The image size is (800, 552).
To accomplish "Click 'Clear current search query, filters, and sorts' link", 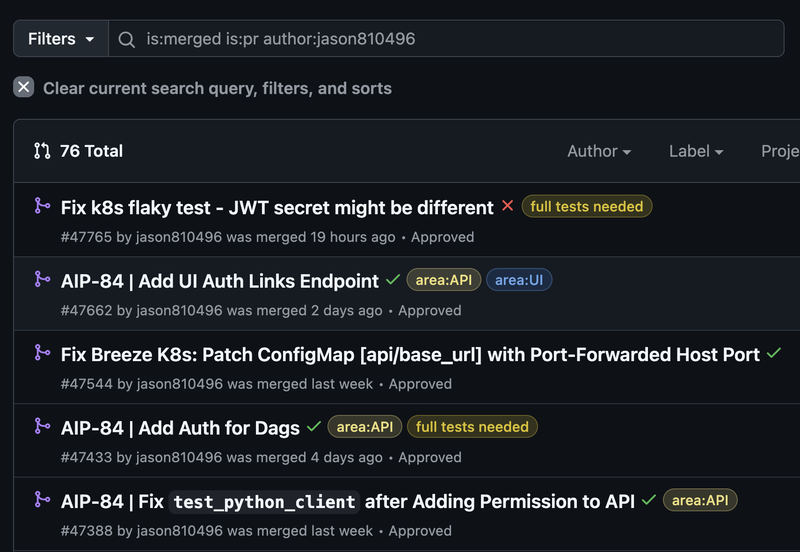I will [217, 88].
